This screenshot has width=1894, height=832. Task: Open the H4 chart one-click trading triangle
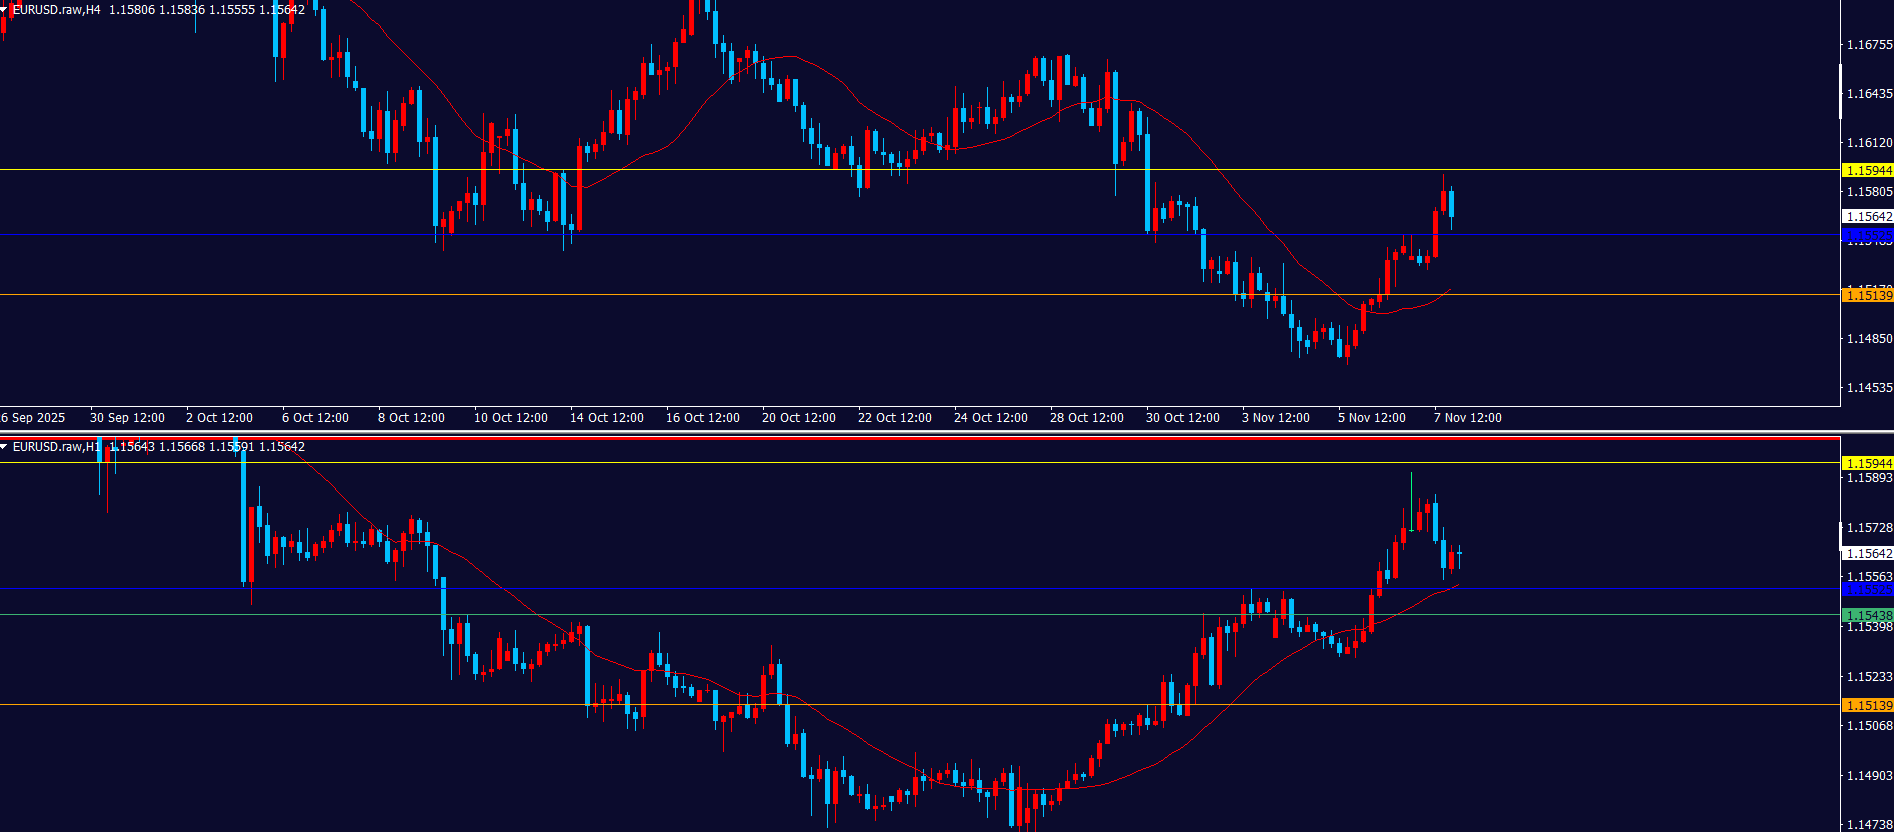(x=5, y=10)
